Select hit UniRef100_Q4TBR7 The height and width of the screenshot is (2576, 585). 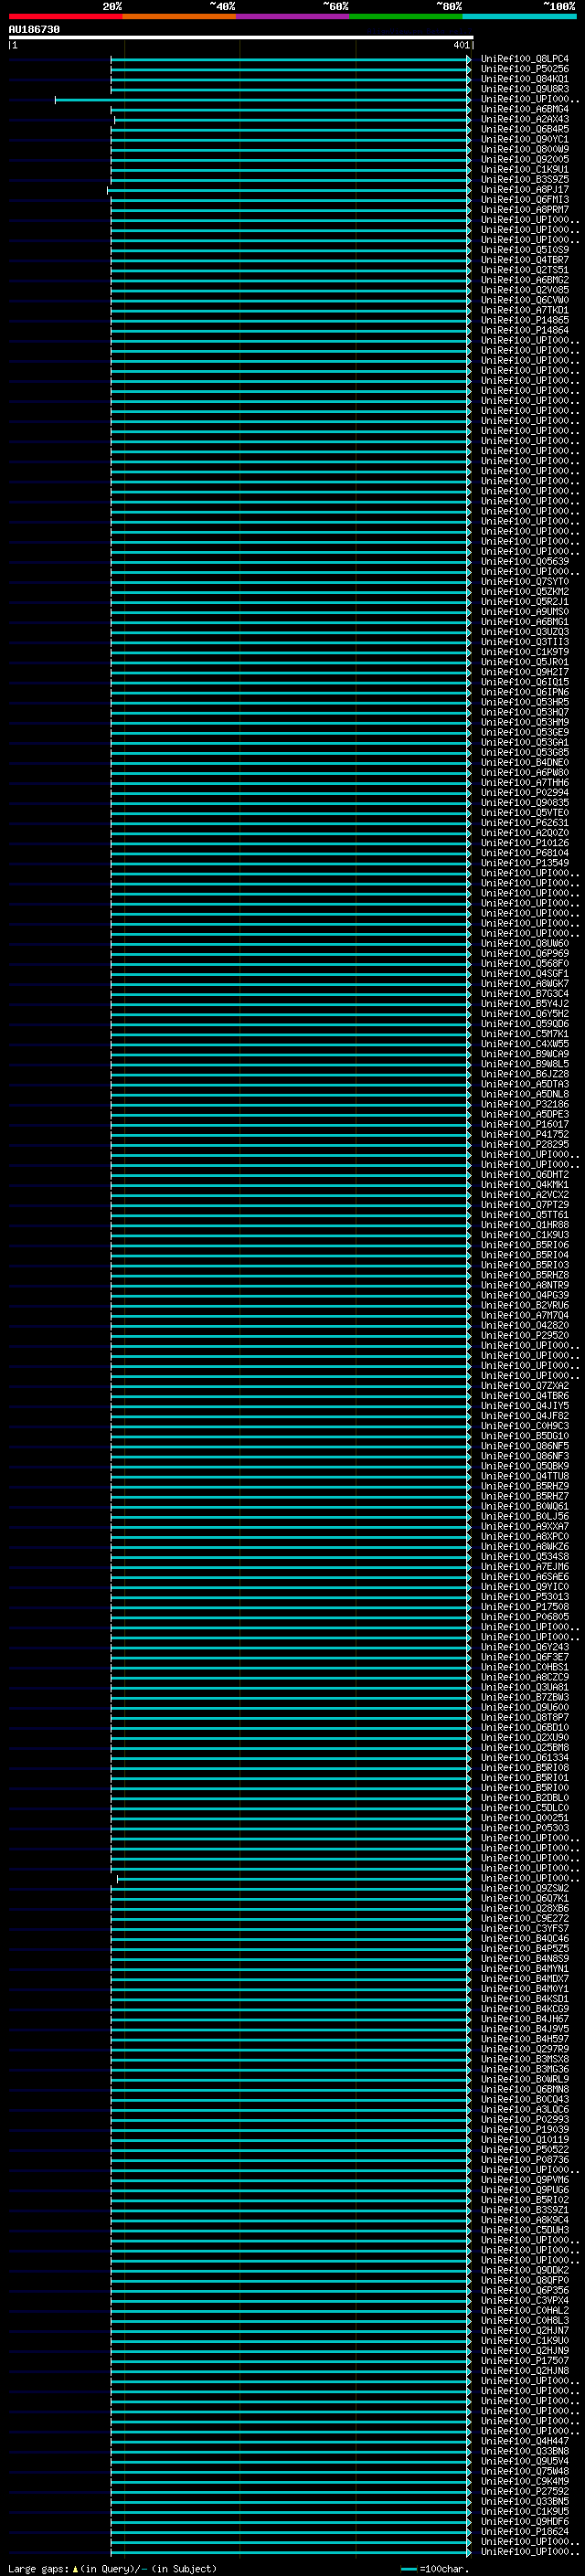point(525,260)
